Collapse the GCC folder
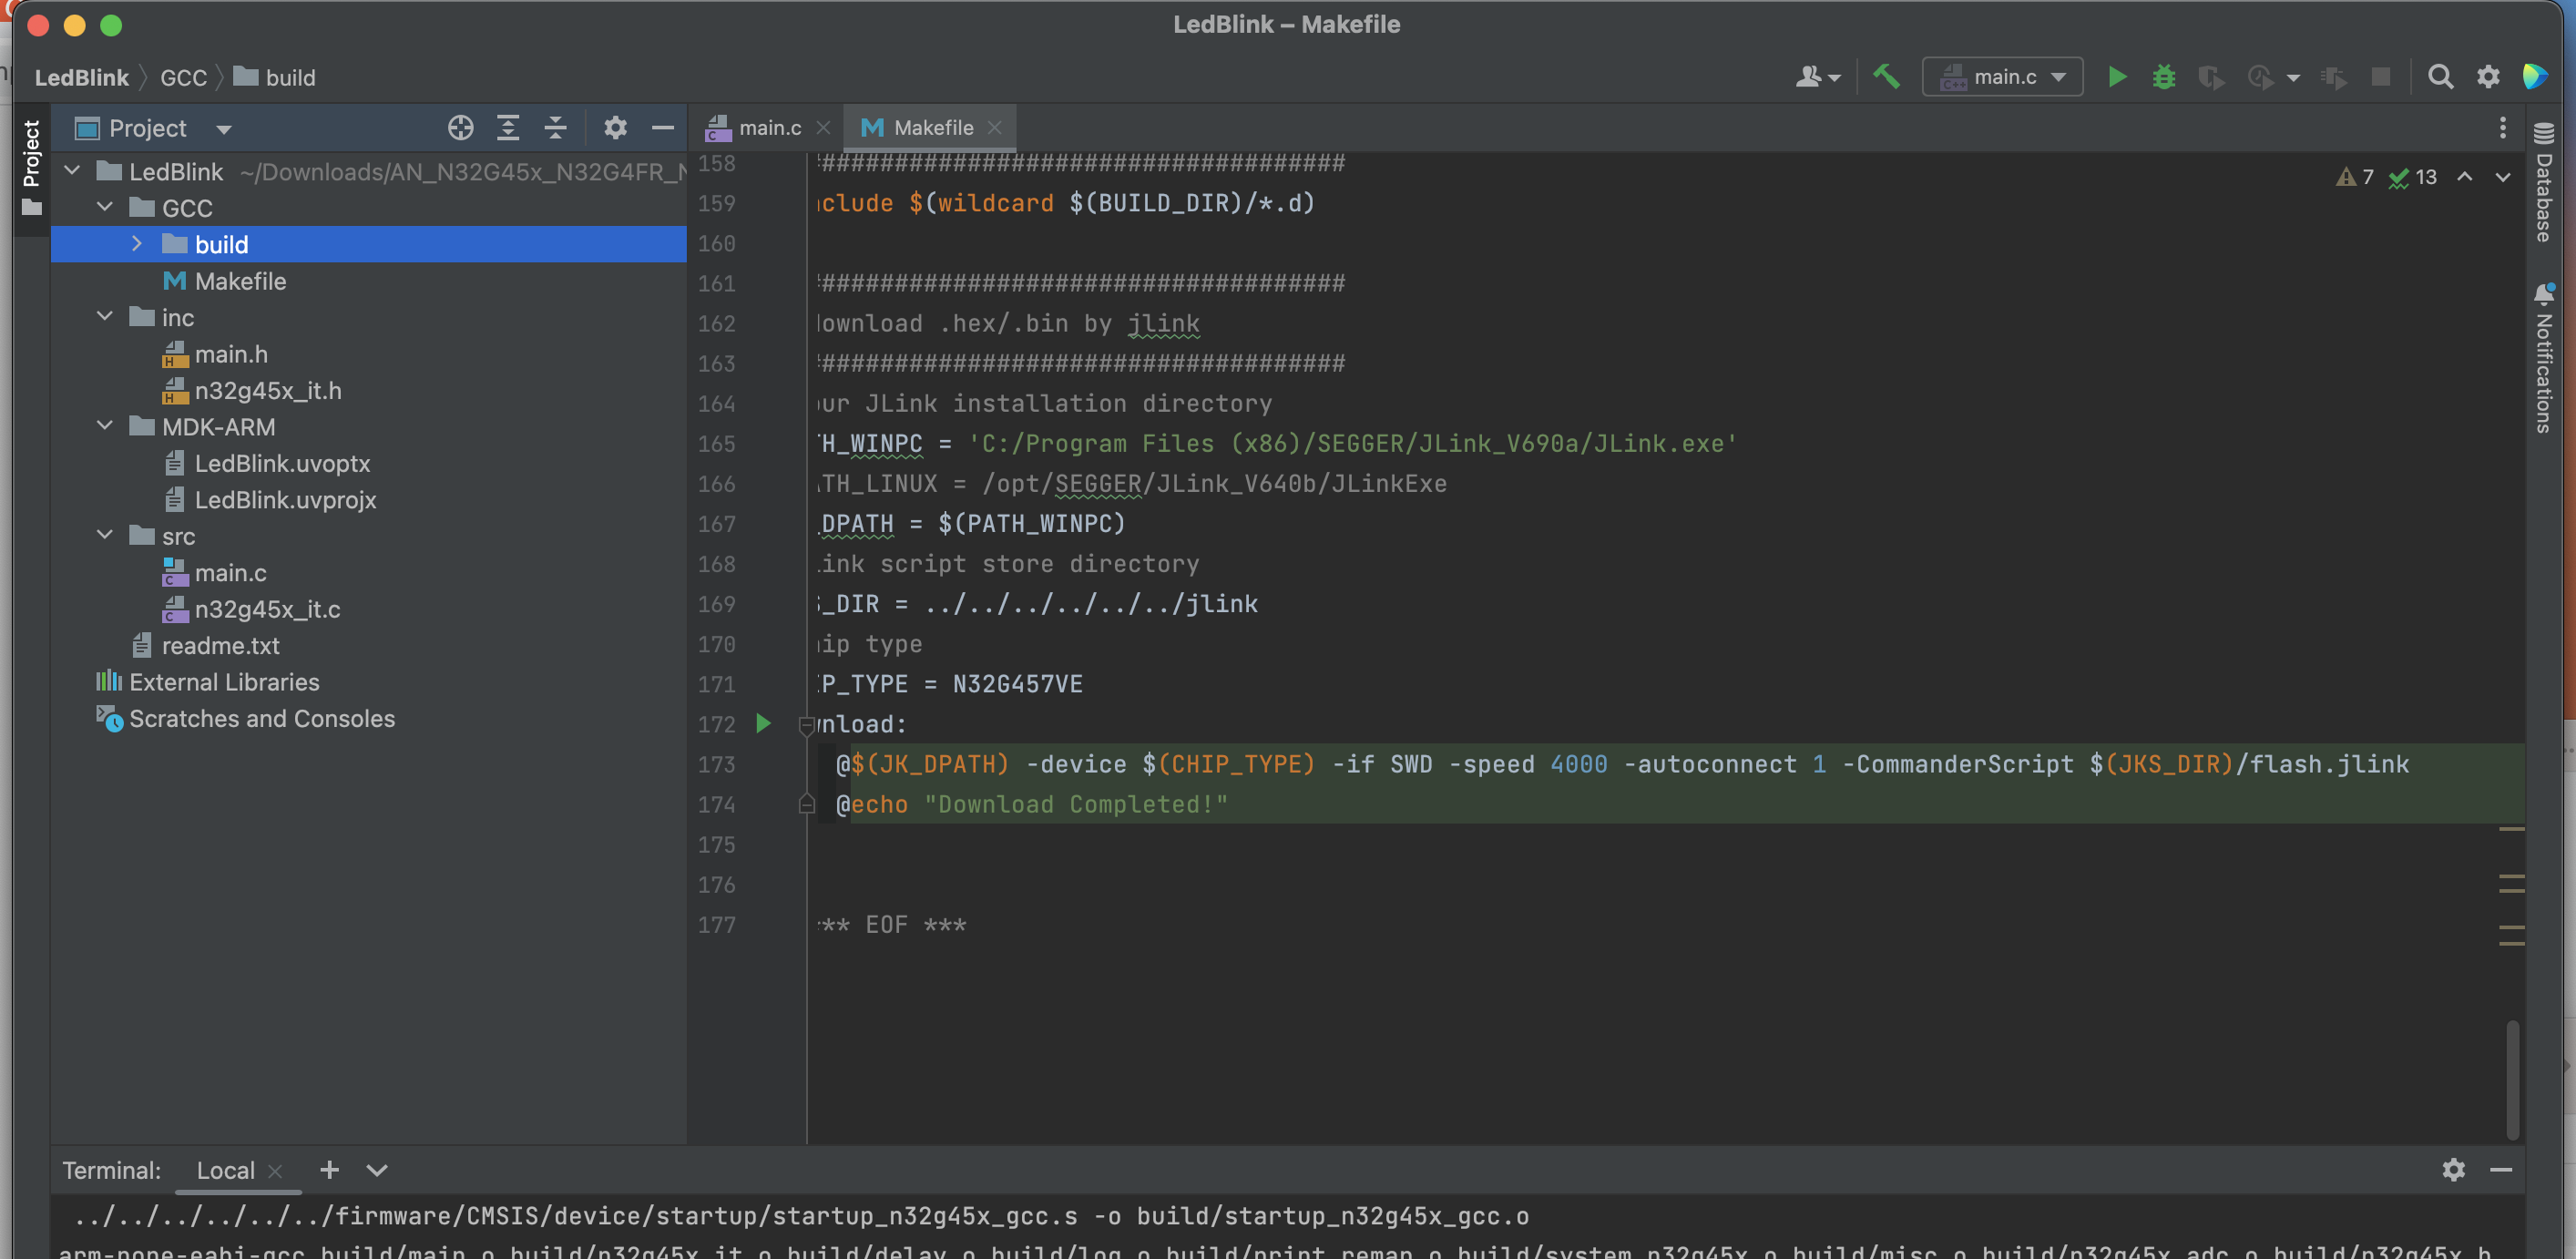The image size is (2576, 1259). tap(105, 207)
